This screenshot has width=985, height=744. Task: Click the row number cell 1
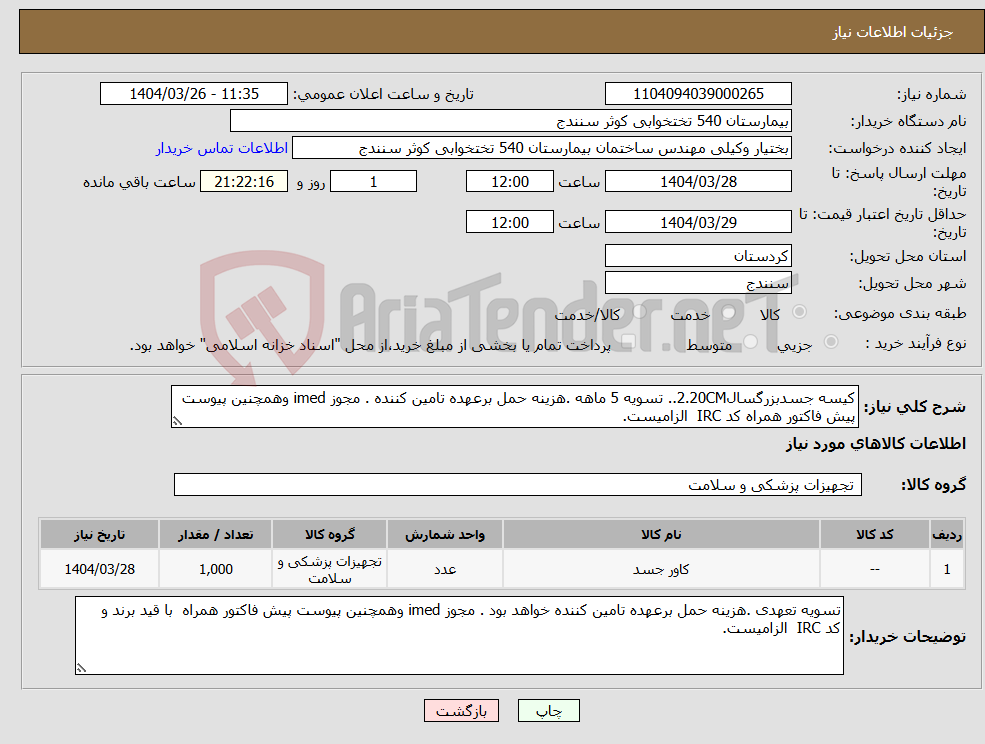947,569
